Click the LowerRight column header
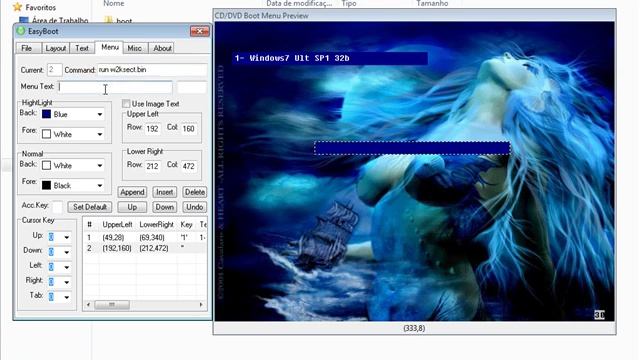This screenshot has width=640, height=360. click(x=156, y=224)
